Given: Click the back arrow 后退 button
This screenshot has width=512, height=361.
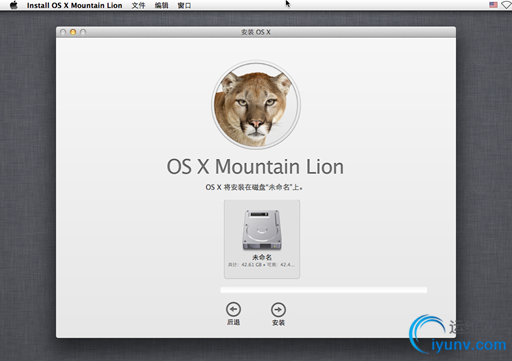Looking at the screenshot, I should coord(233,309).
